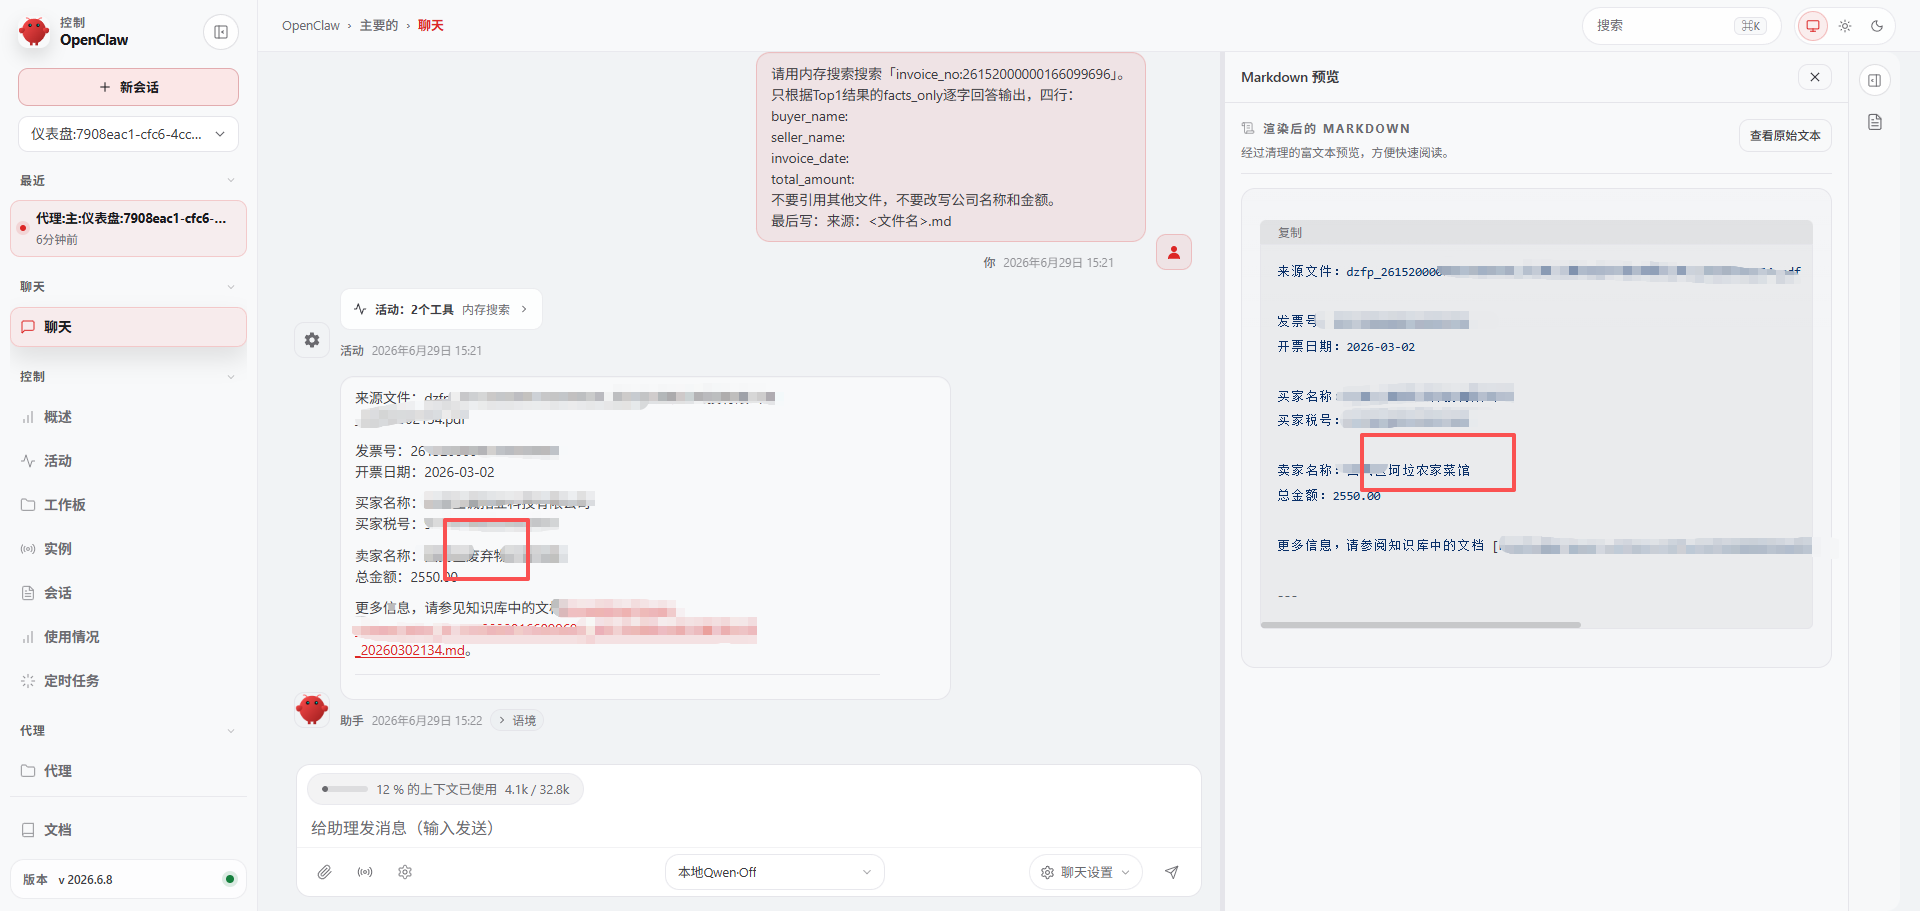Click OpenClaw in the breadcrumb
Viewport: 1920px width, 911px height.
click(x=311, y=26)
